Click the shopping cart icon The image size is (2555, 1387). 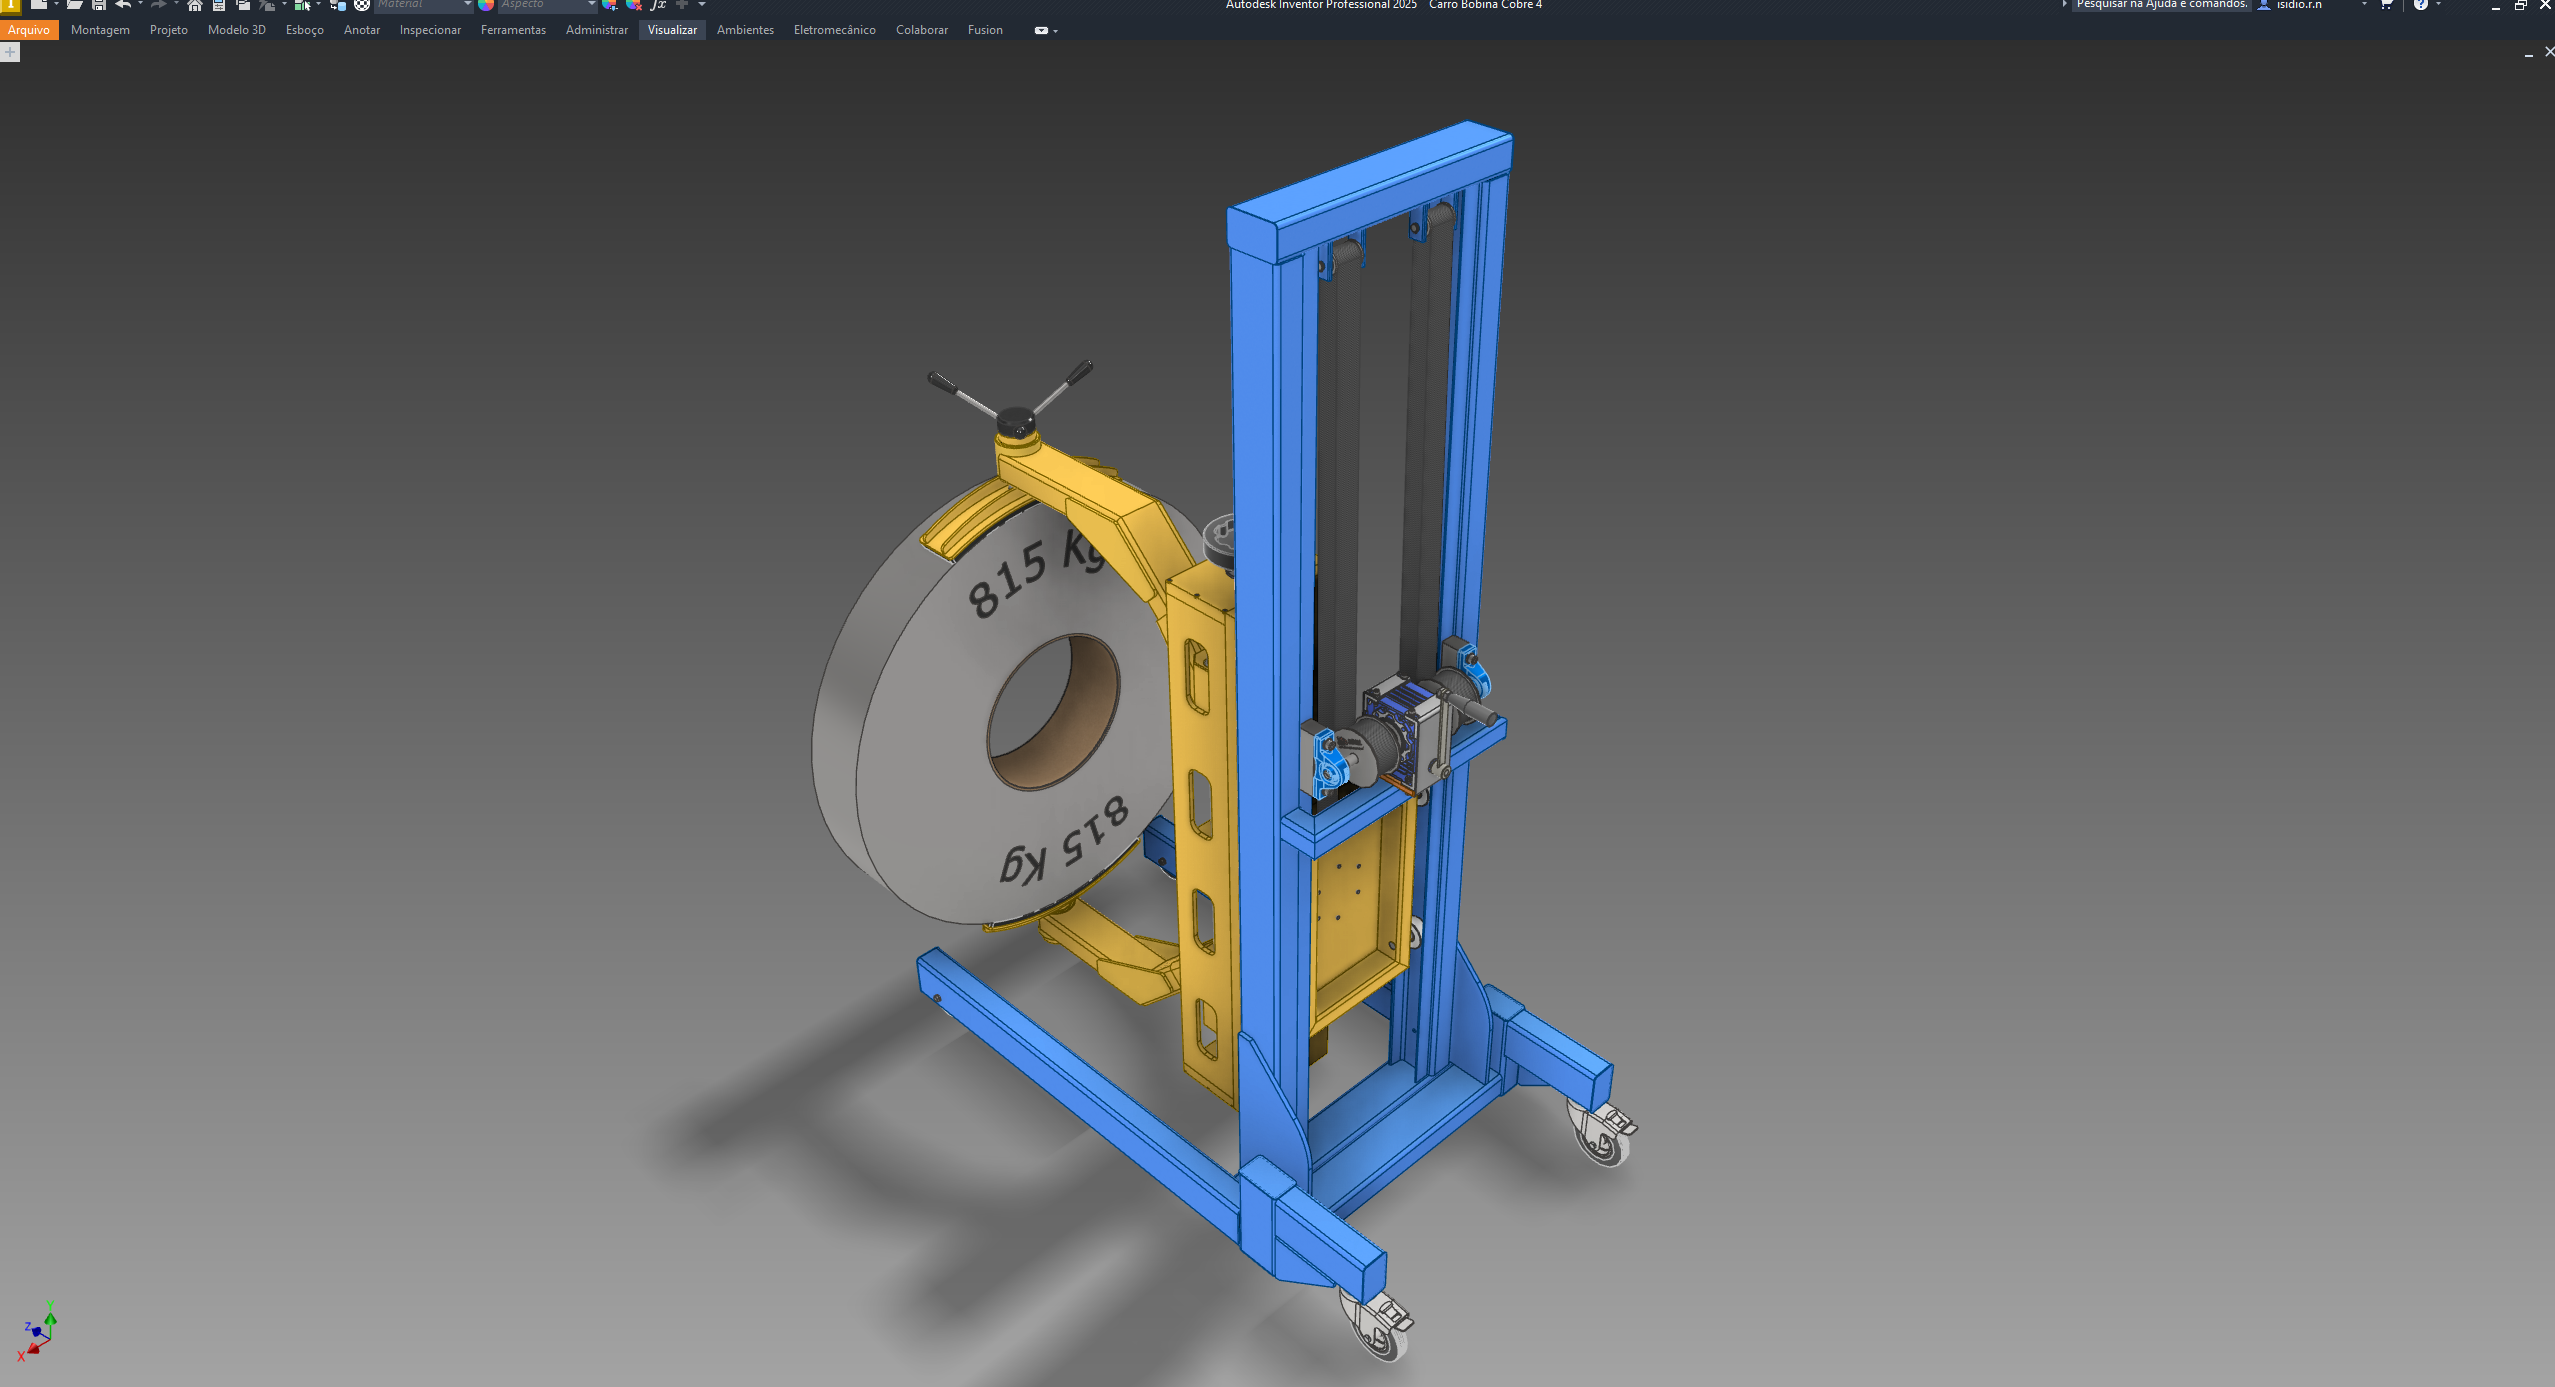(2386, 4)
